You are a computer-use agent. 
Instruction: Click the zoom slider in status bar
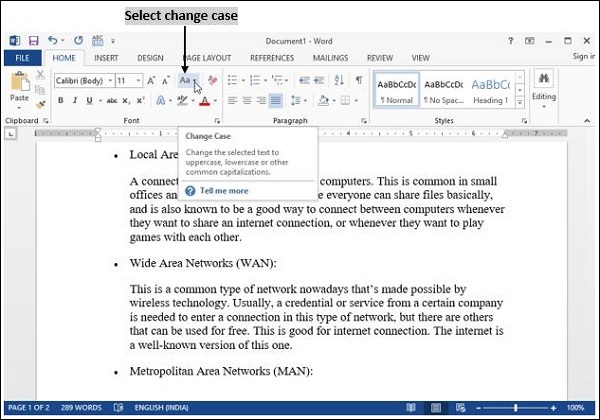[515, 408]
